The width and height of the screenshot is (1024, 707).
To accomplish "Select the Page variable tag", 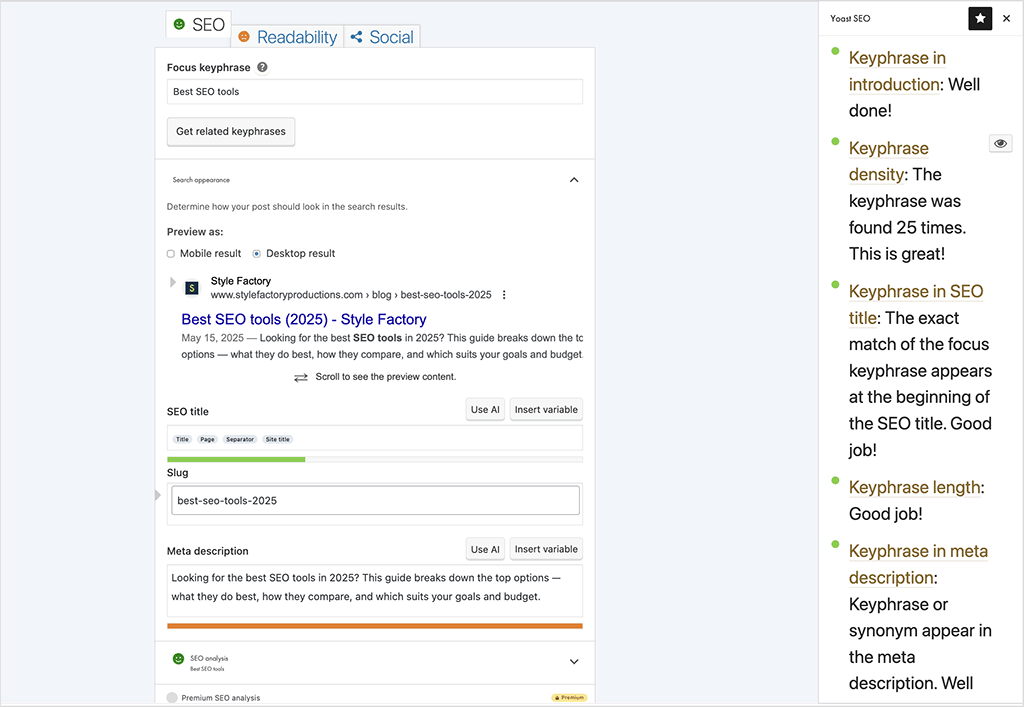I will click(207, 439).
